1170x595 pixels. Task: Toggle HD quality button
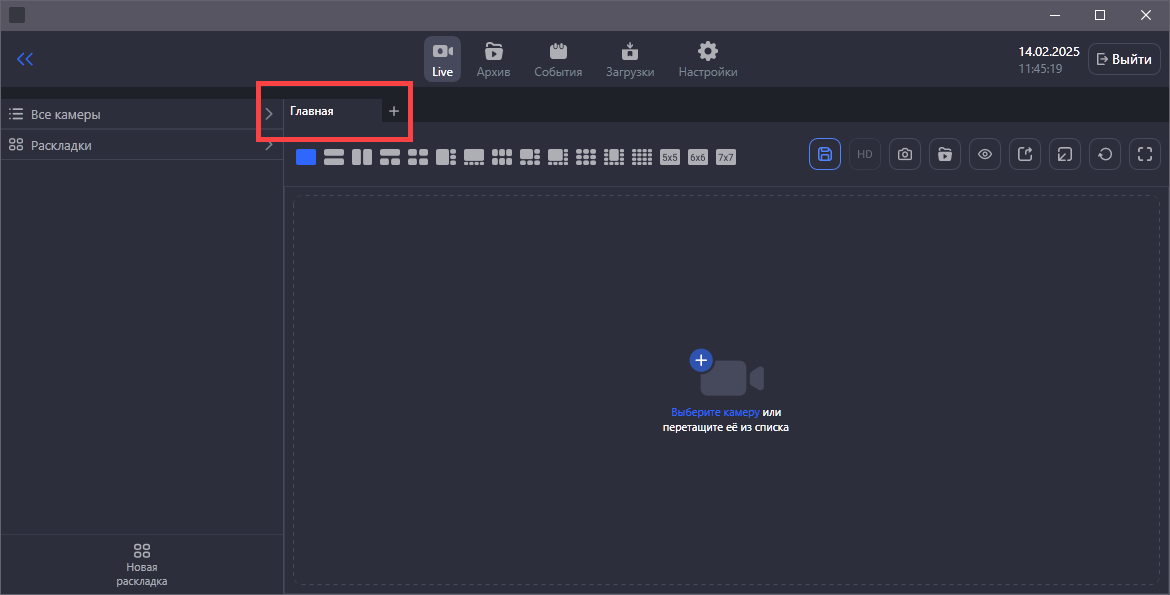(864, 154)
